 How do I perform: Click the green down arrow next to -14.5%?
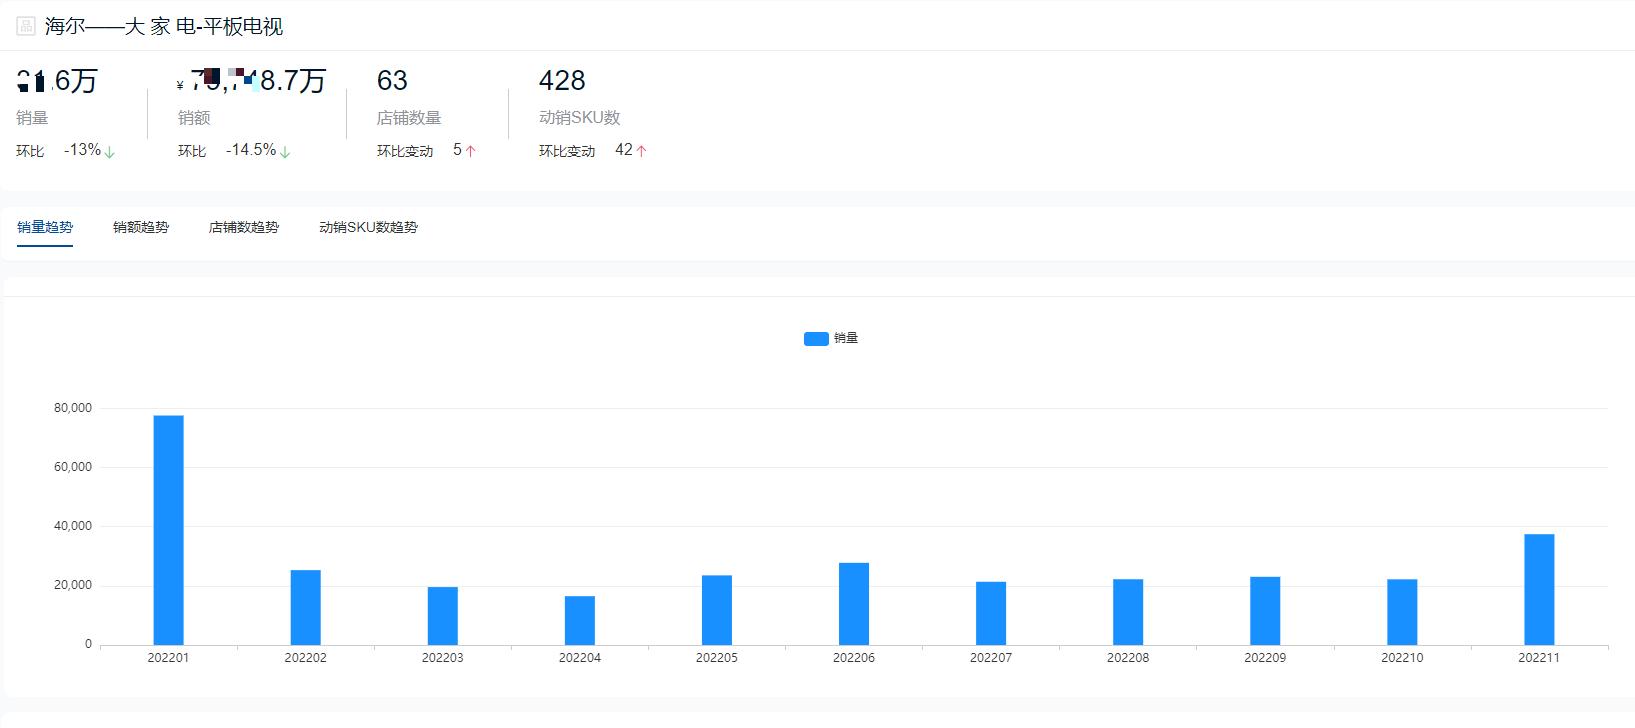click(x=285, y=152)
